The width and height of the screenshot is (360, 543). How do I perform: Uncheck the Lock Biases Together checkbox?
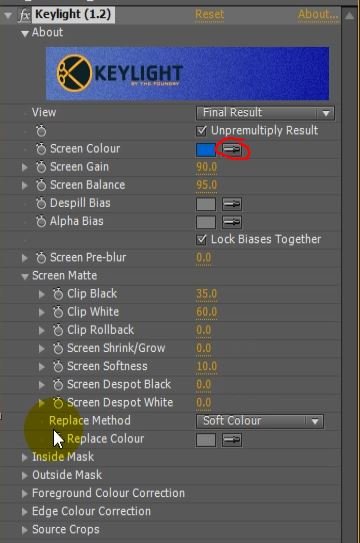201,240
